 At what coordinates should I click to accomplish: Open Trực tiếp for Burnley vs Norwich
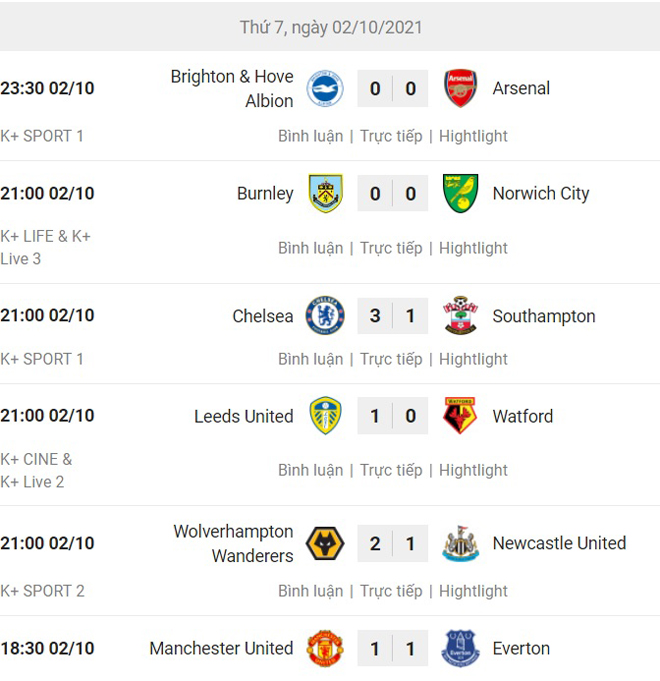[x=391, y=248]
